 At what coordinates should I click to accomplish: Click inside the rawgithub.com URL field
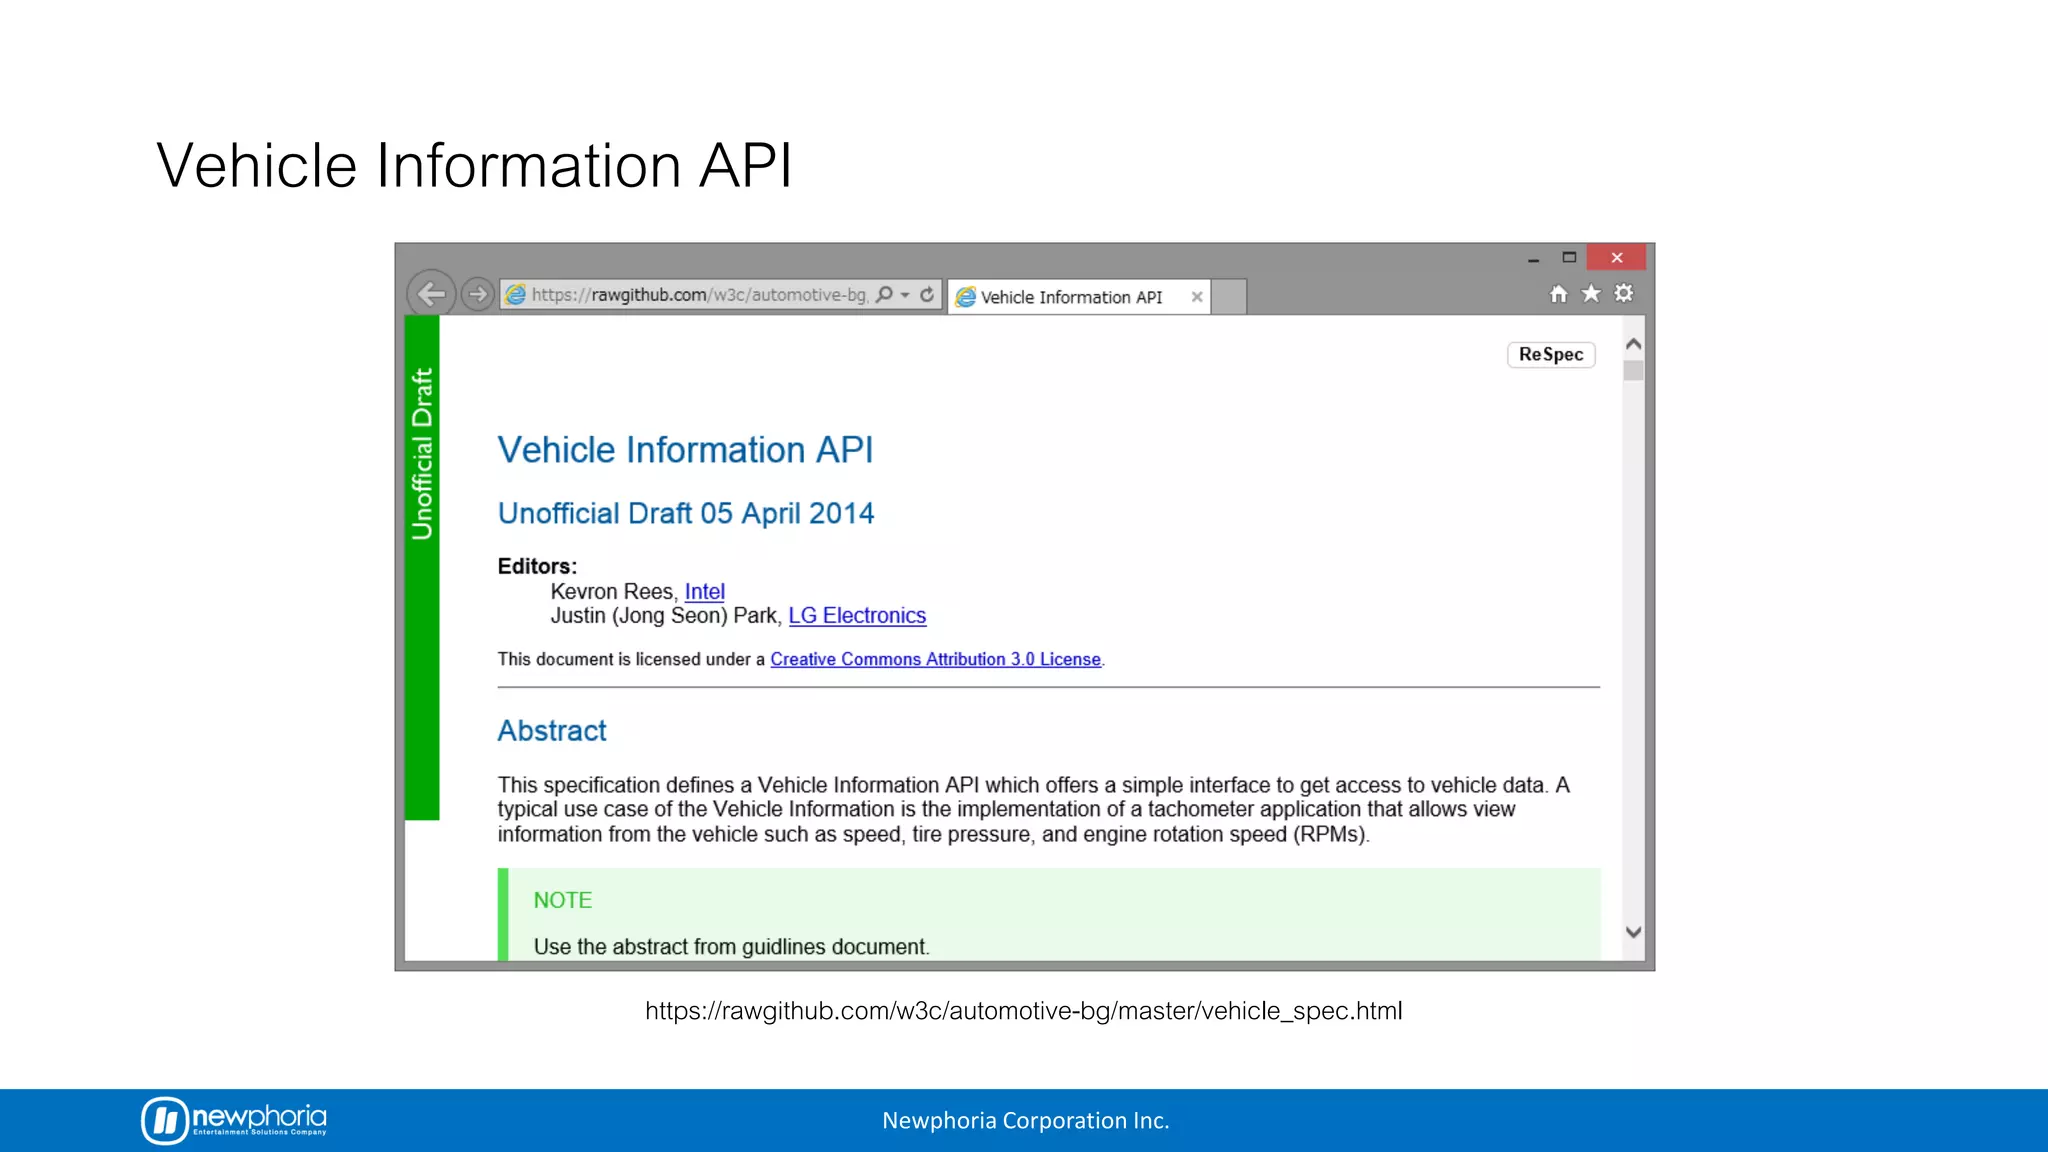[x=700, y=295]
